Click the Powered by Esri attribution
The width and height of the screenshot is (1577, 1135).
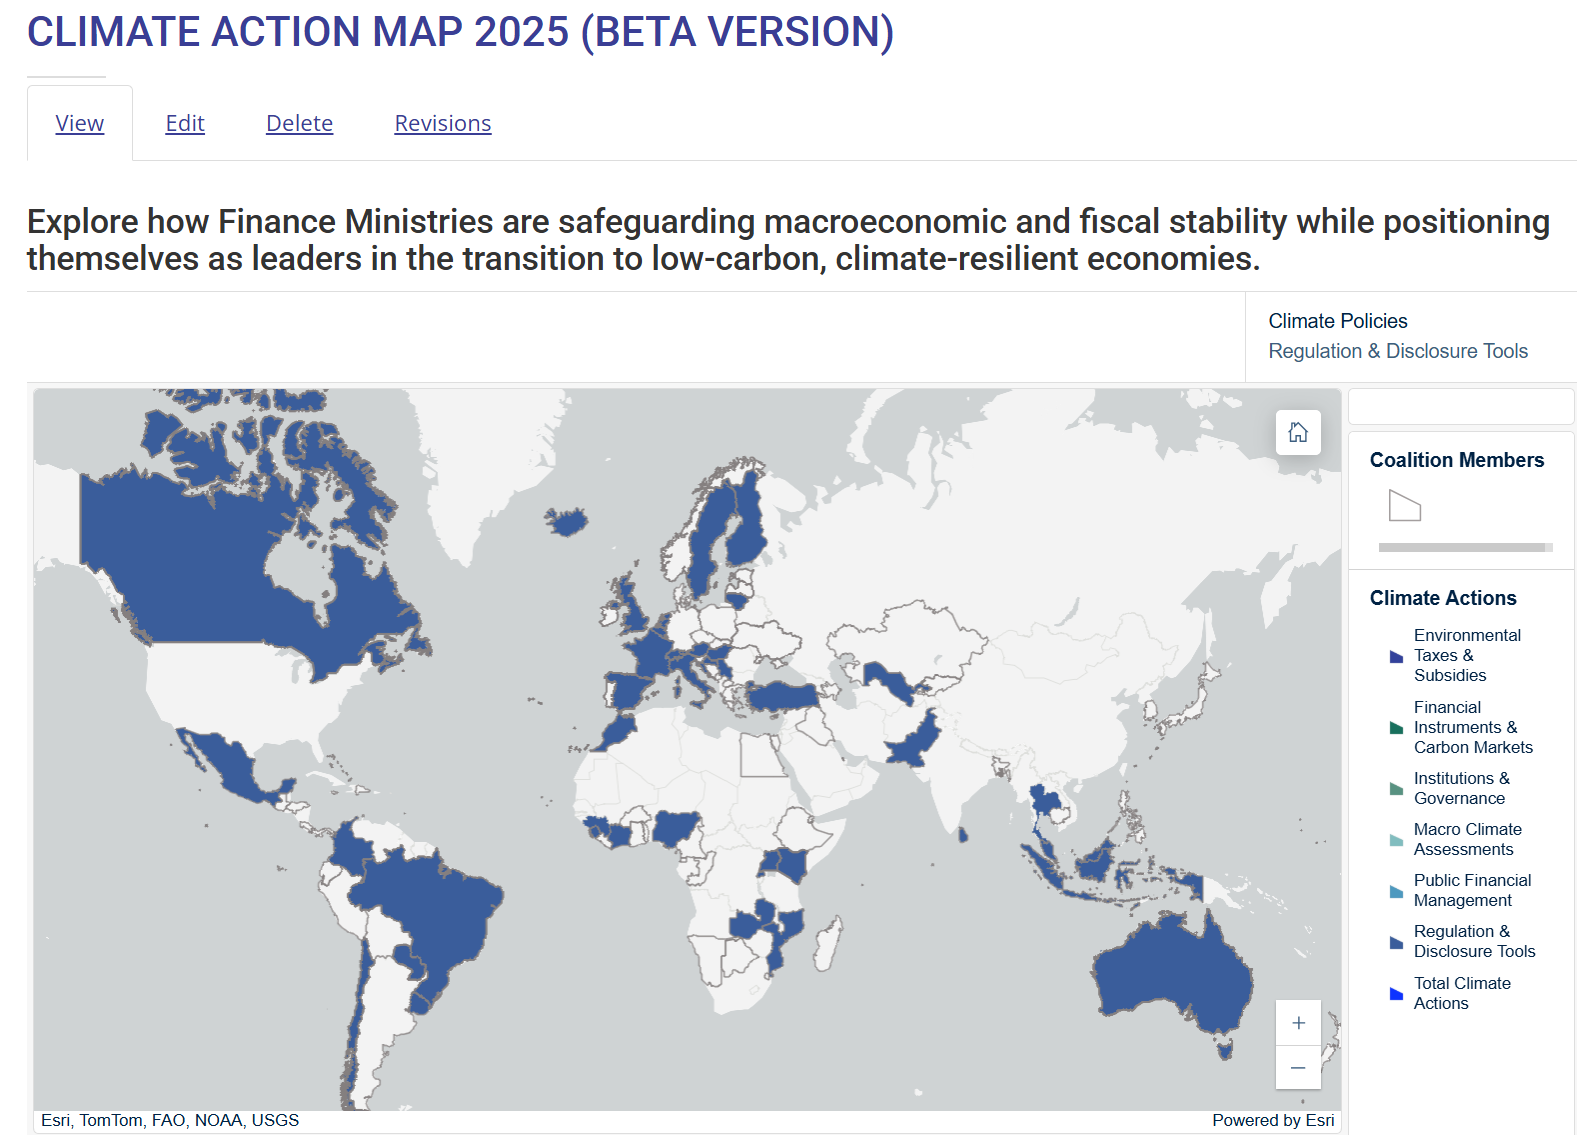(1272, 1120)
